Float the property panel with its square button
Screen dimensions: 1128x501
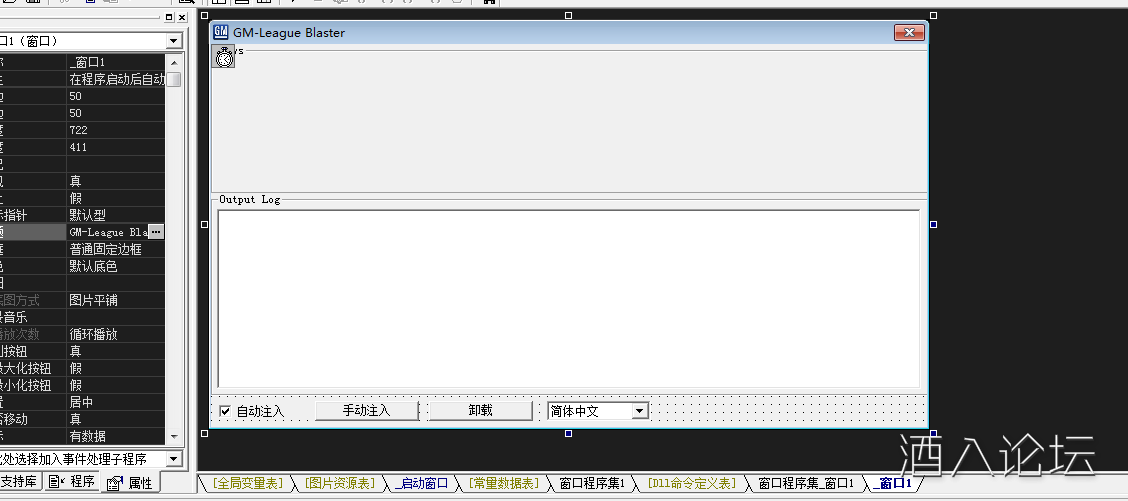[x=169, y=17]
